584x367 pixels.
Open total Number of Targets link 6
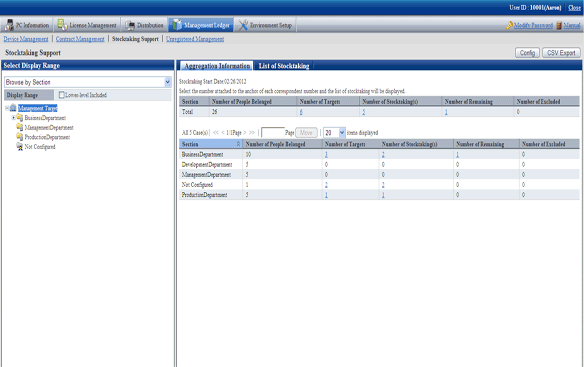click(301, 112)
